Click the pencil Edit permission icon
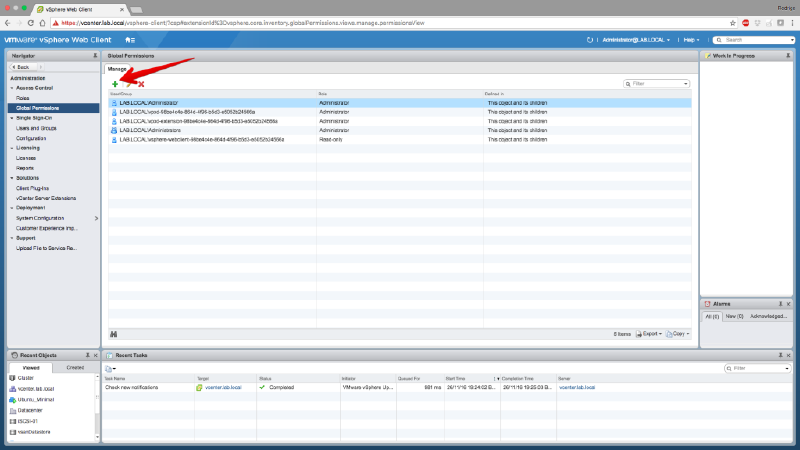 [x=128, y=84]
